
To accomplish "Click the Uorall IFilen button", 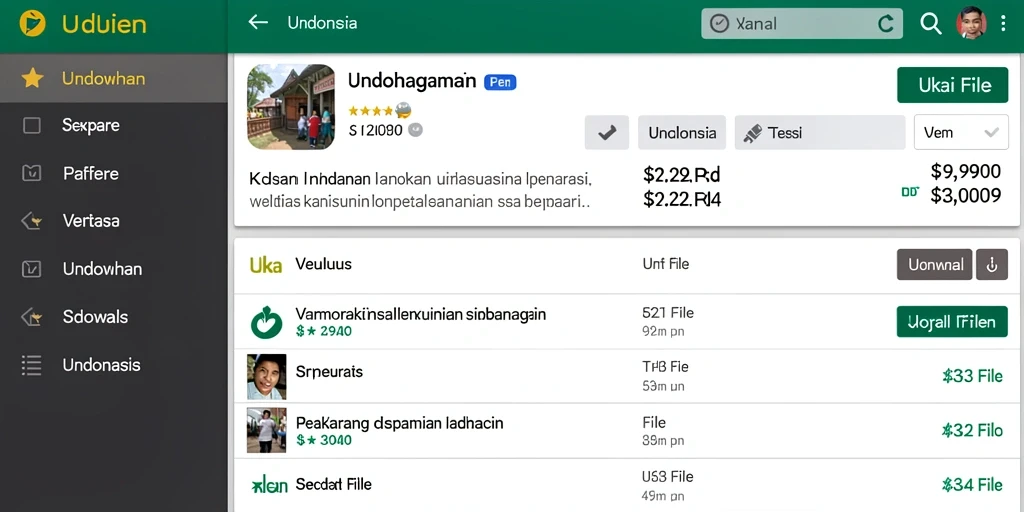I will pos(952,321).
